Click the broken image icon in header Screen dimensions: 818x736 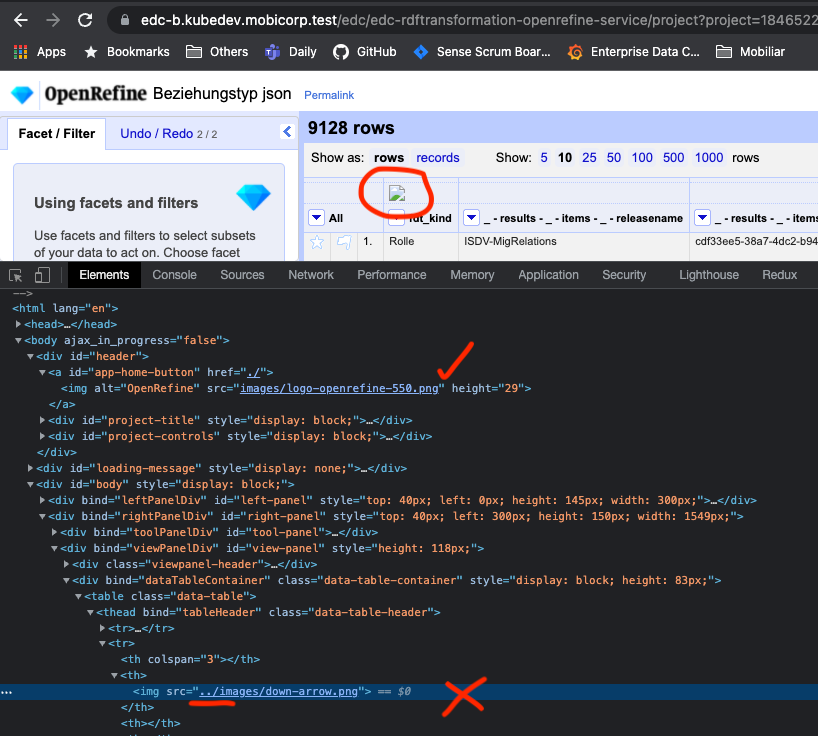click(397, 193)
